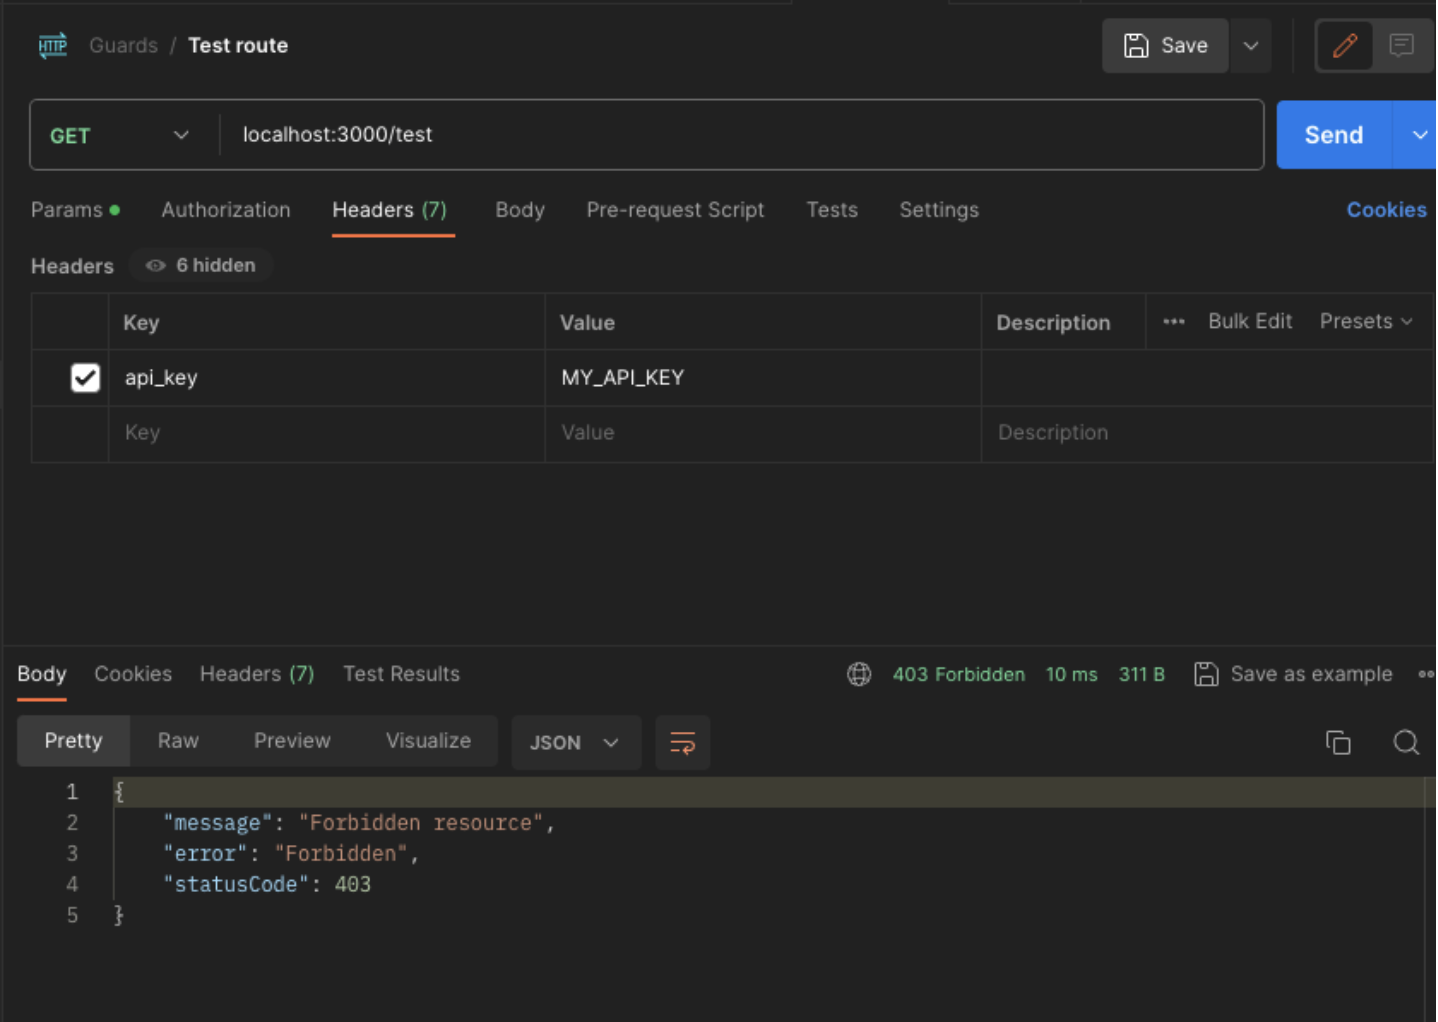This screenshot has height=1022, width=1438.
Task: Copy the response body using the copy icon
Action: point(1339,742)
